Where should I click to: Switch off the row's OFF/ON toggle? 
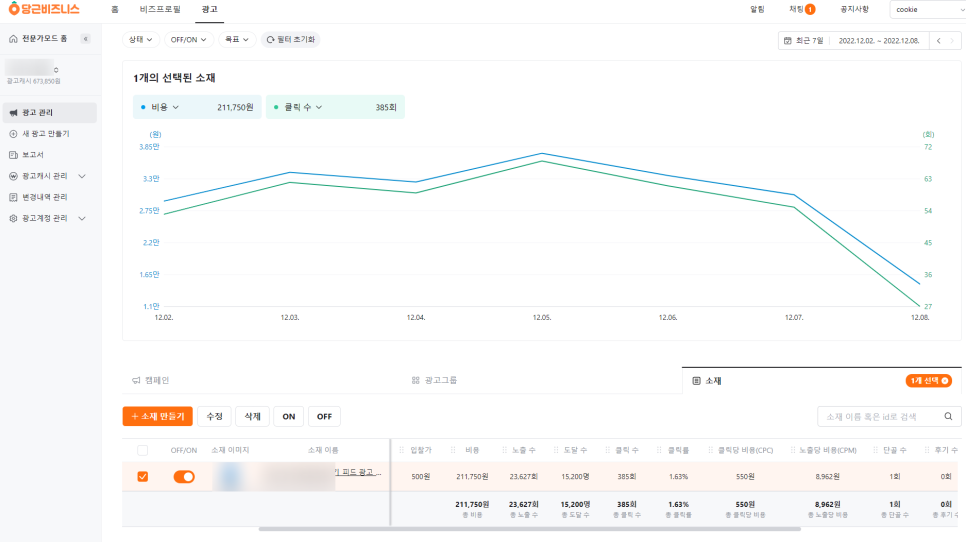[184, 477]
